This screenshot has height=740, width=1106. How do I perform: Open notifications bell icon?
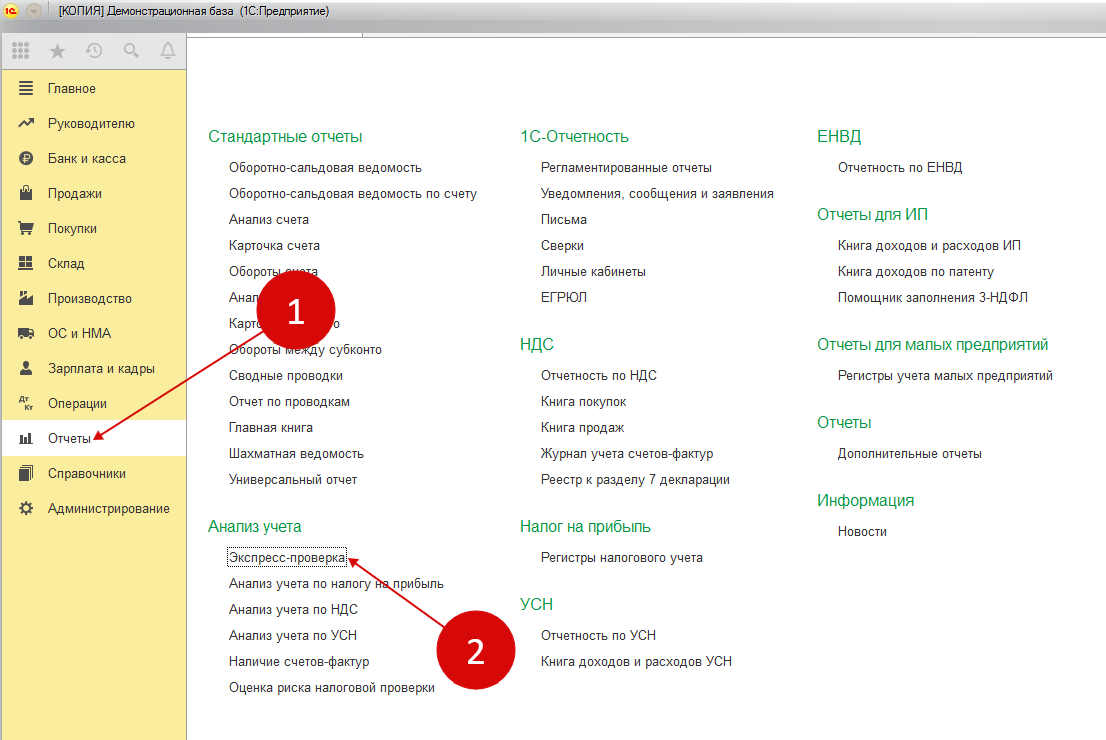tap(167, 51)
